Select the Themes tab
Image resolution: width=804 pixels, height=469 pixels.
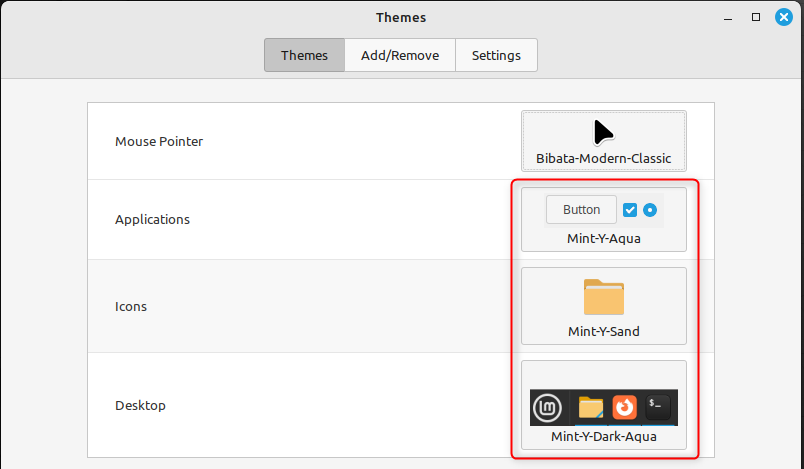(304, 55)
